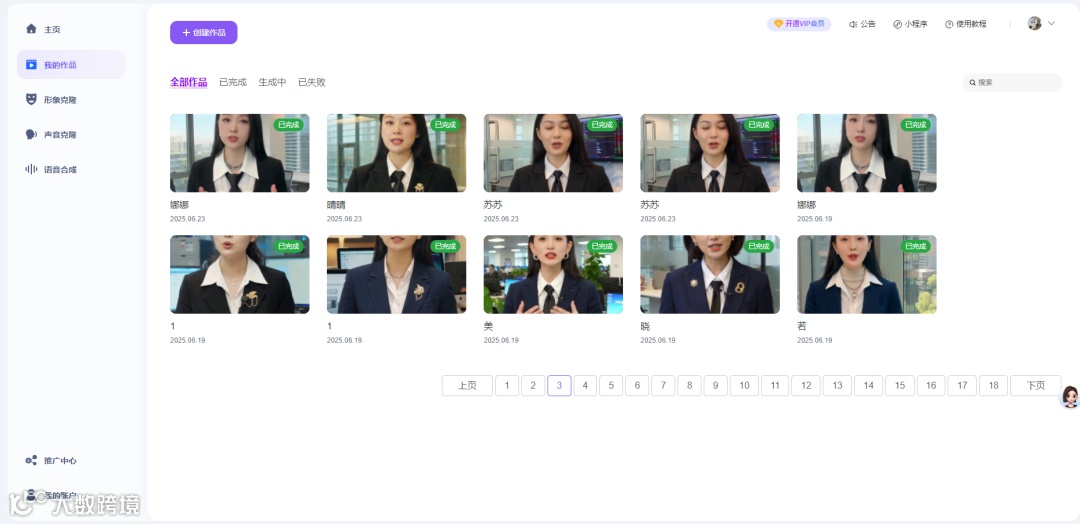The image size is (1080, 524).
Task: Click the title text 若
Action: click(x=802, y=326)
